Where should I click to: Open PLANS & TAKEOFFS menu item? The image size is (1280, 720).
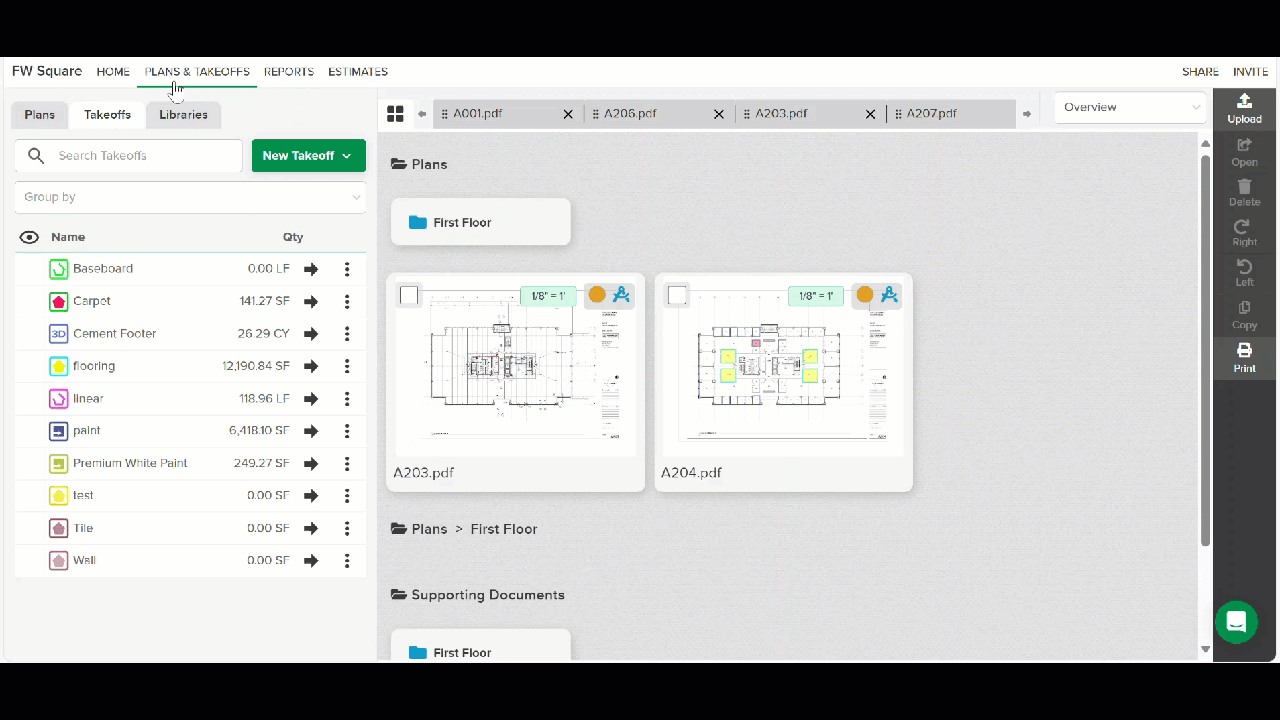(197, 72)
